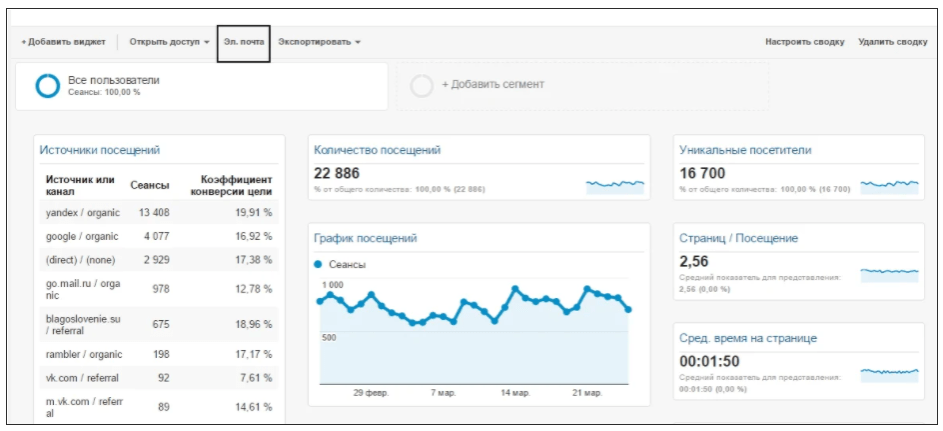This screenshot has height=431, width=943.
Task: Open the Источники посещений widget title
Action: [99, 150]
